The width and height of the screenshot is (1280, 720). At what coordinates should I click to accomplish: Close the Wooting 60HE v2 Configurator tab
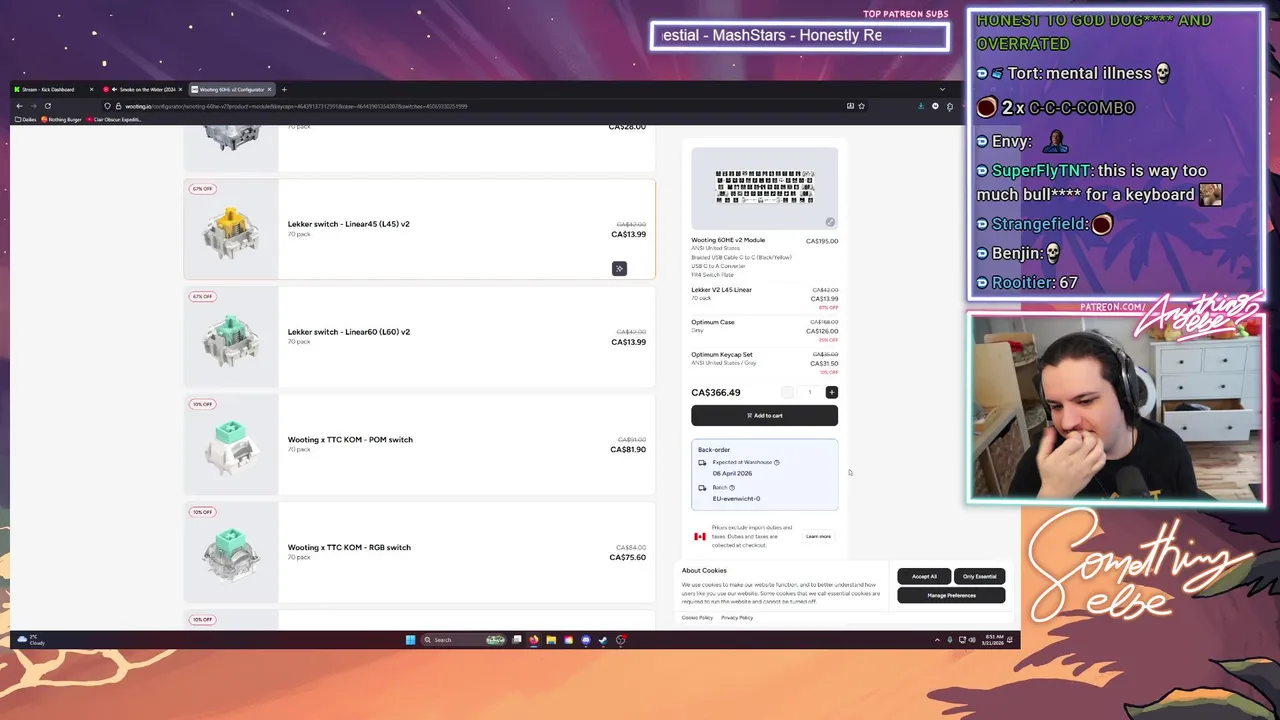[x=269, y=90]
